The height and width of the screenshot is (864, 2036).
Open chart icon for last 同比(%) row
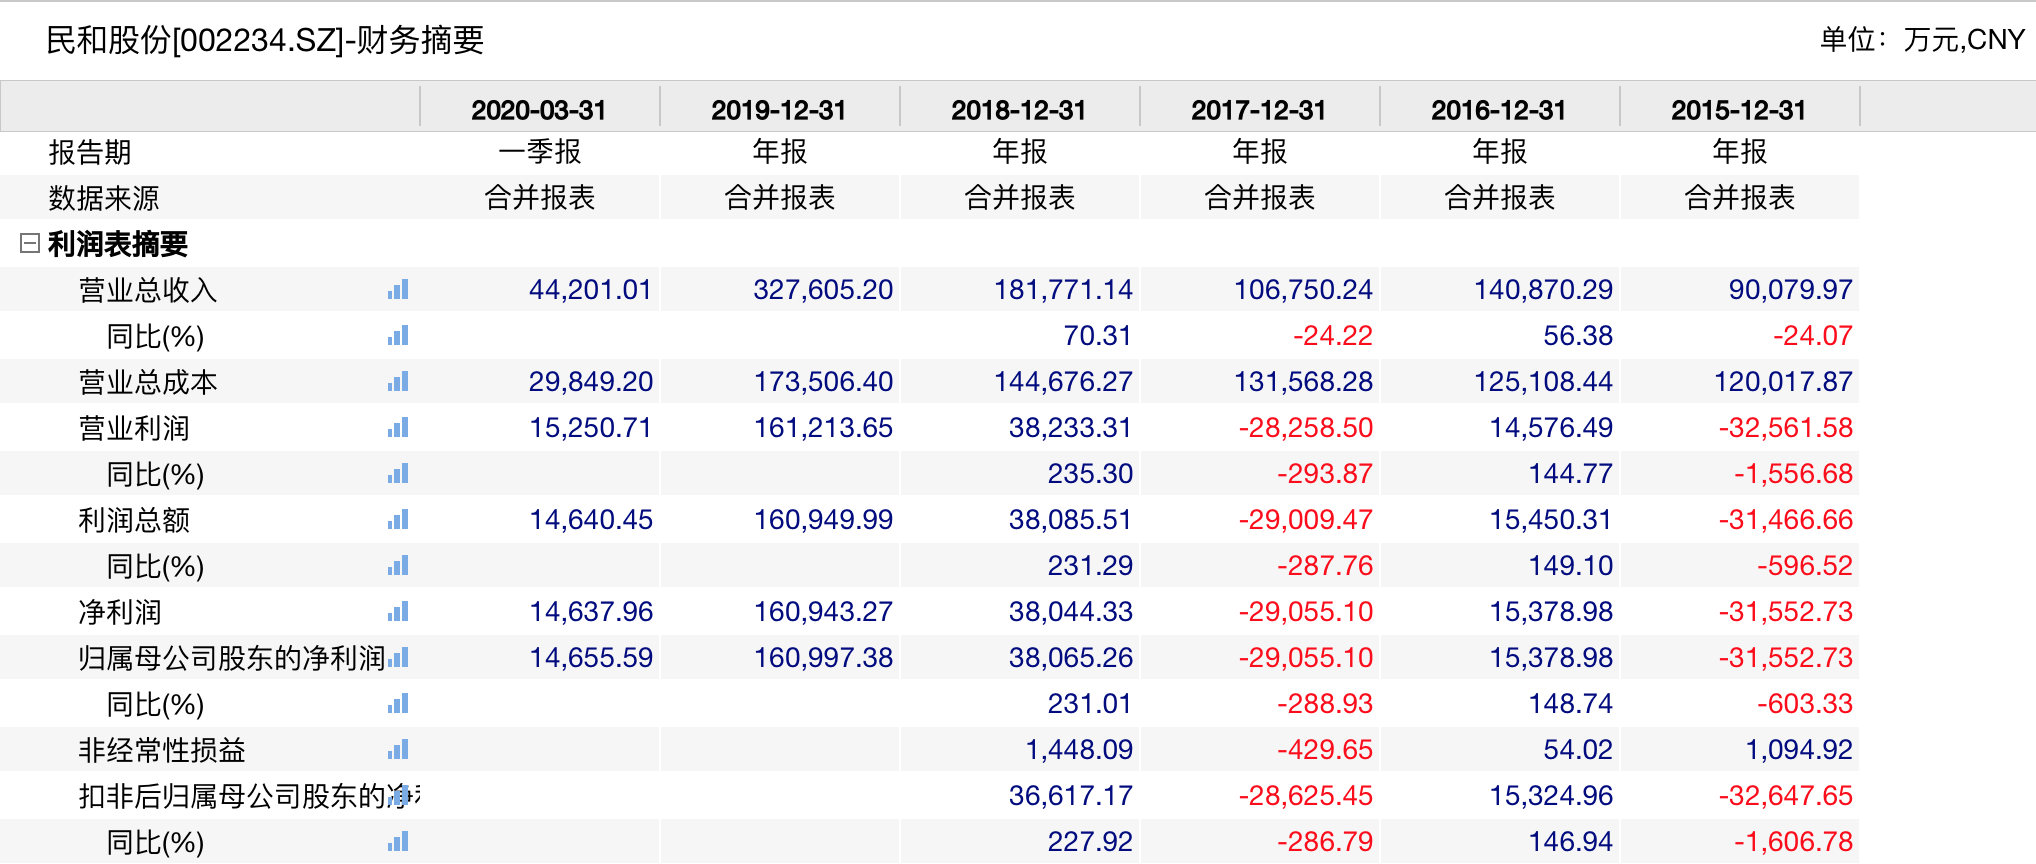click(398, 842)
